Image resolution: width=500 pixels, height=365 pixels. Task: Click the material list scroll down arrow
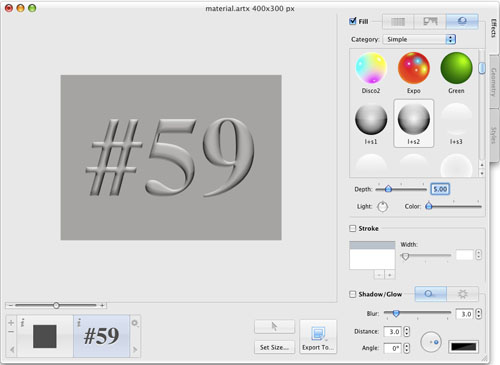pos(481,173)
